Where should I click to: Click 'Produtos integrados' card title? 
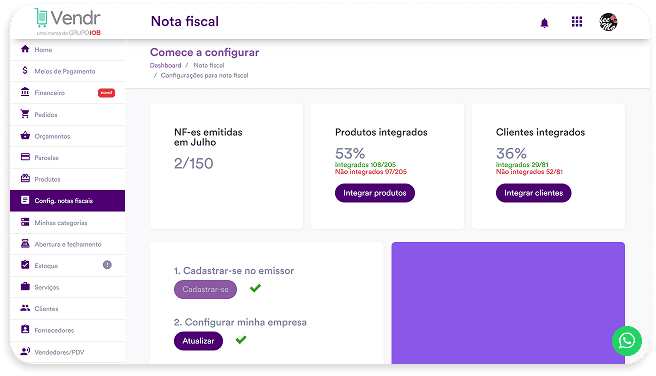[x=381, y=132]
